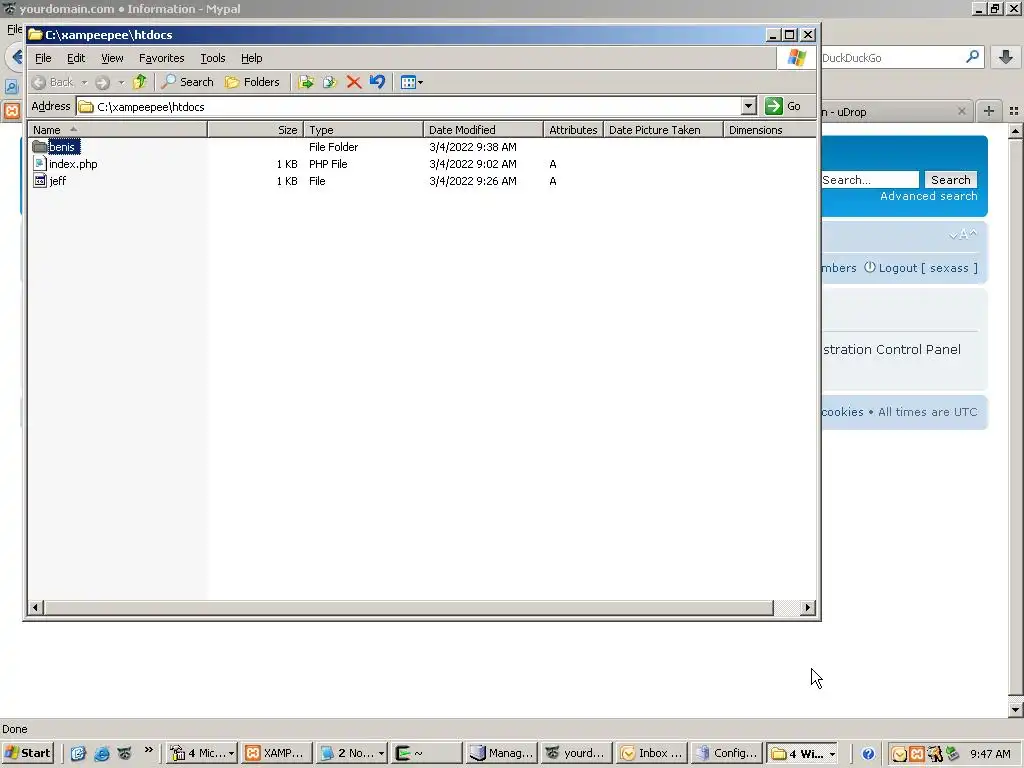
Task: Sort by the Name column header
Action: 118,130
